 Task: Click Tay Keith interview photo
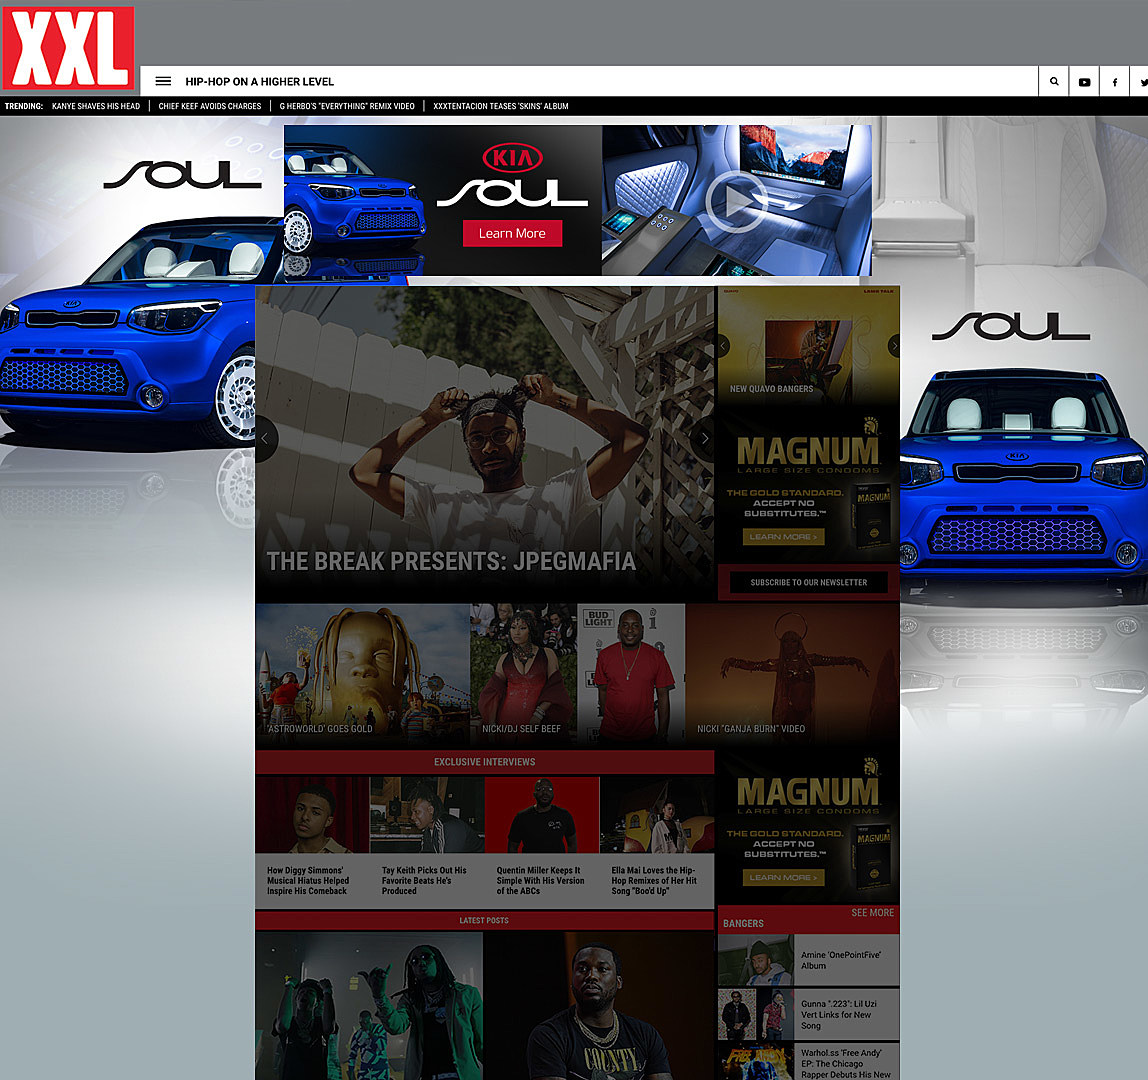pyautogui.click(x=427, y=815)
